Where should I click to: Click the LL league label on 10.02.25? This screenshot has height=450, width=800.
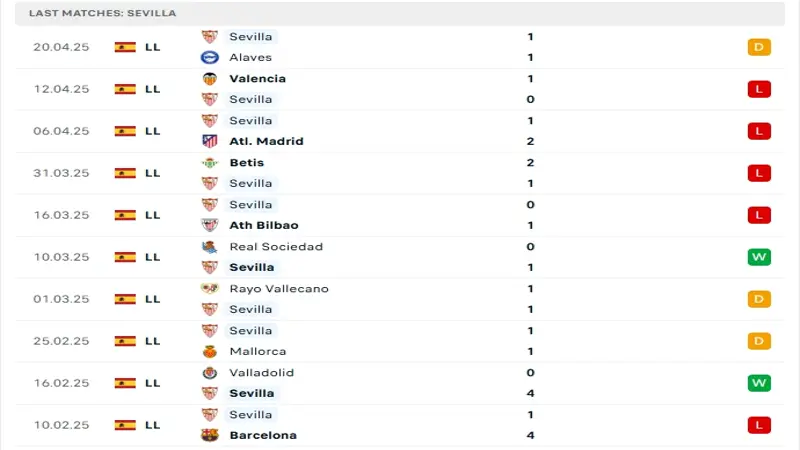(x=152, y=425)
